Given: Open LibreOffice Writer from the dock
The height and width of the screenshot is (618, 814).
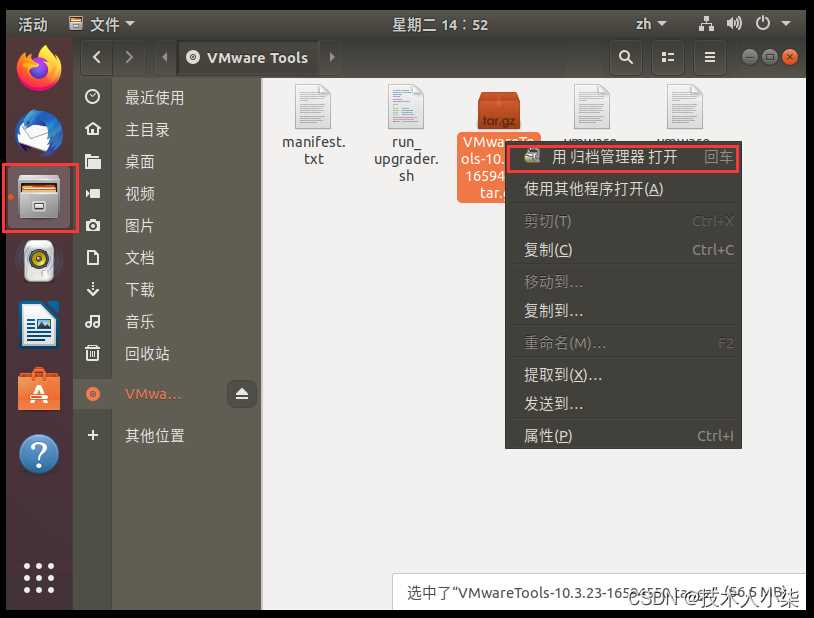Looking at the screenshot, I should (x=39, y=326).
